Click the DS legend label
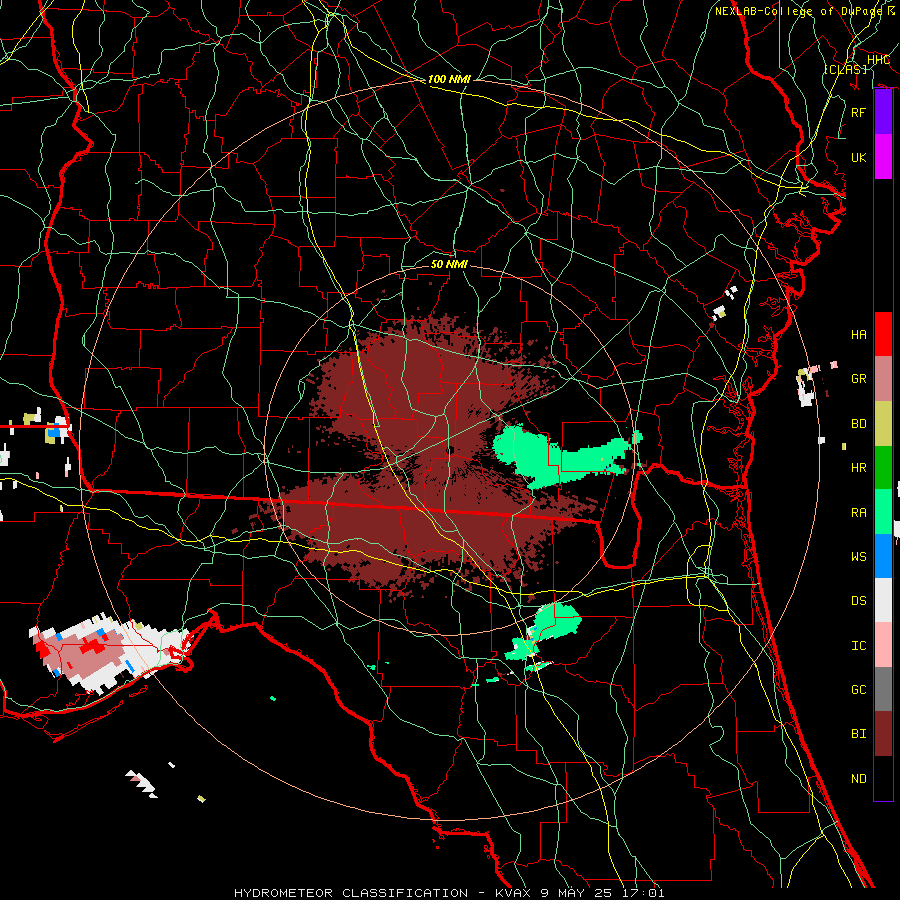Screen dimensions: 900x900 point(859,601)
